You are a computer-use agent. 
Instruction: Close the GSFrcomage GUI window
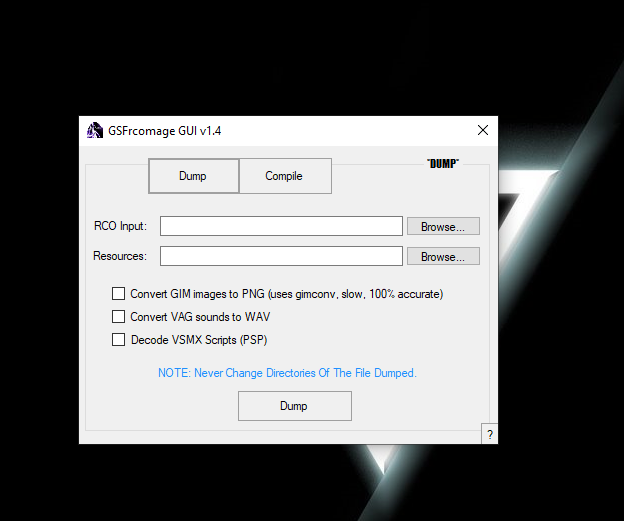tap(483, 130)
